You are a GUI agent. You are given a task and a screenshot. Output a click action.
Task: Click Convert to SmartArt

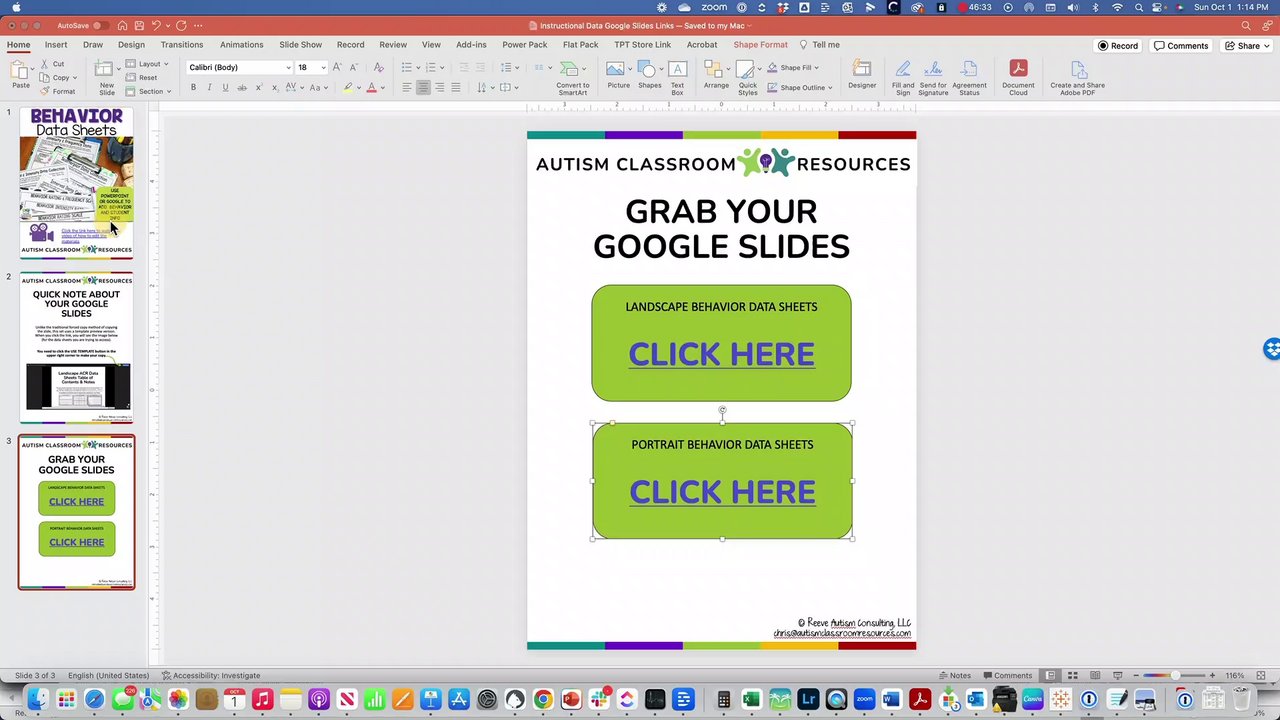coord(573,78)
